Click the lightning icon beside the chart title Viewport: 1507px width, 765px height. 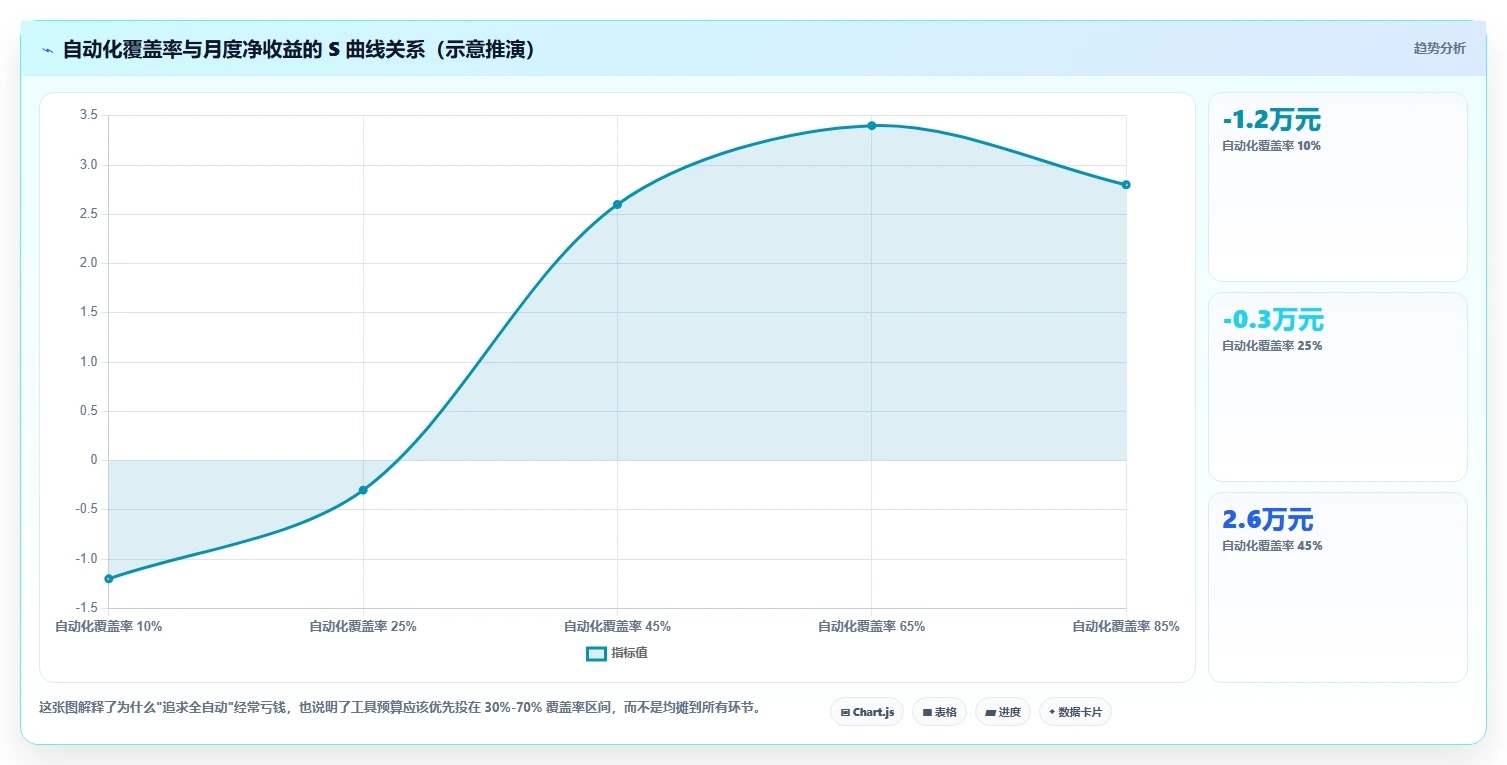point(47,49)
